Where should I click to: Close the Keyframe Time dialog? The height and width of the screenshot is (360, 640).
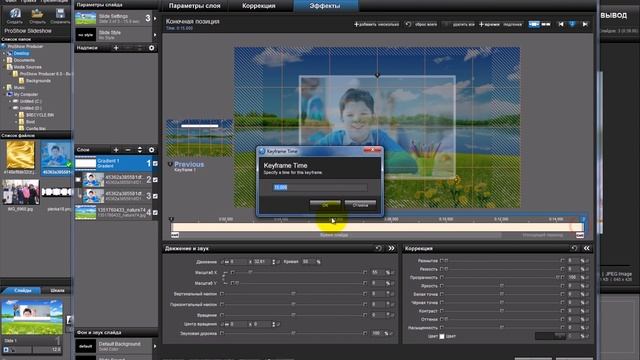(x=372, y=151)
